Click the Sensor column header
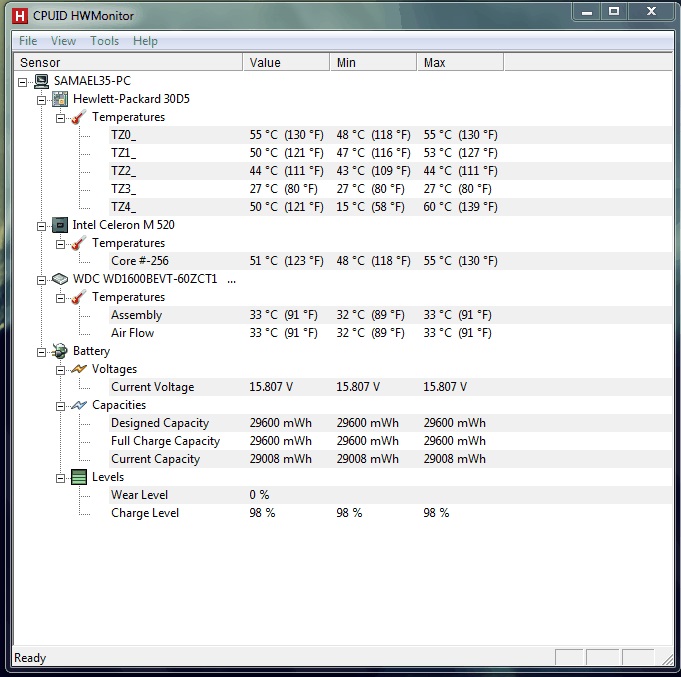 (128, 63)
